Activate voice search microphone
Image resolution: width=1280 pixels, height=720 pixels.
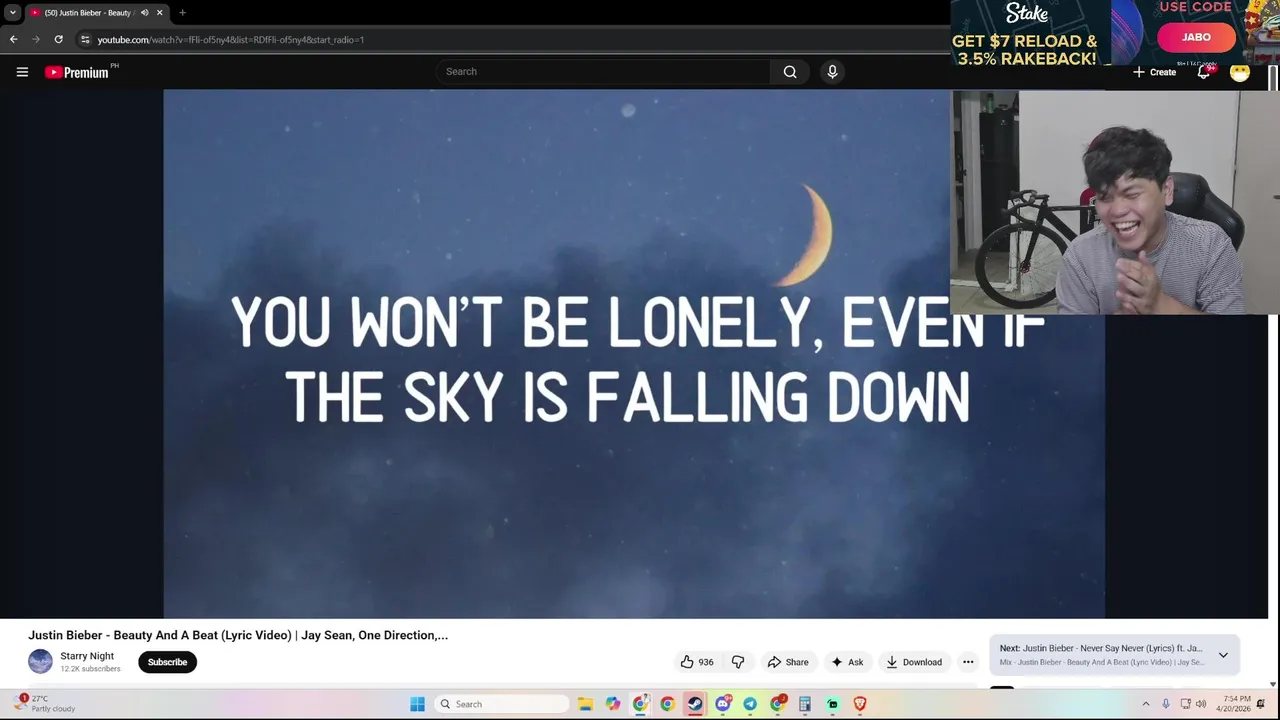(x=832, y=72)
